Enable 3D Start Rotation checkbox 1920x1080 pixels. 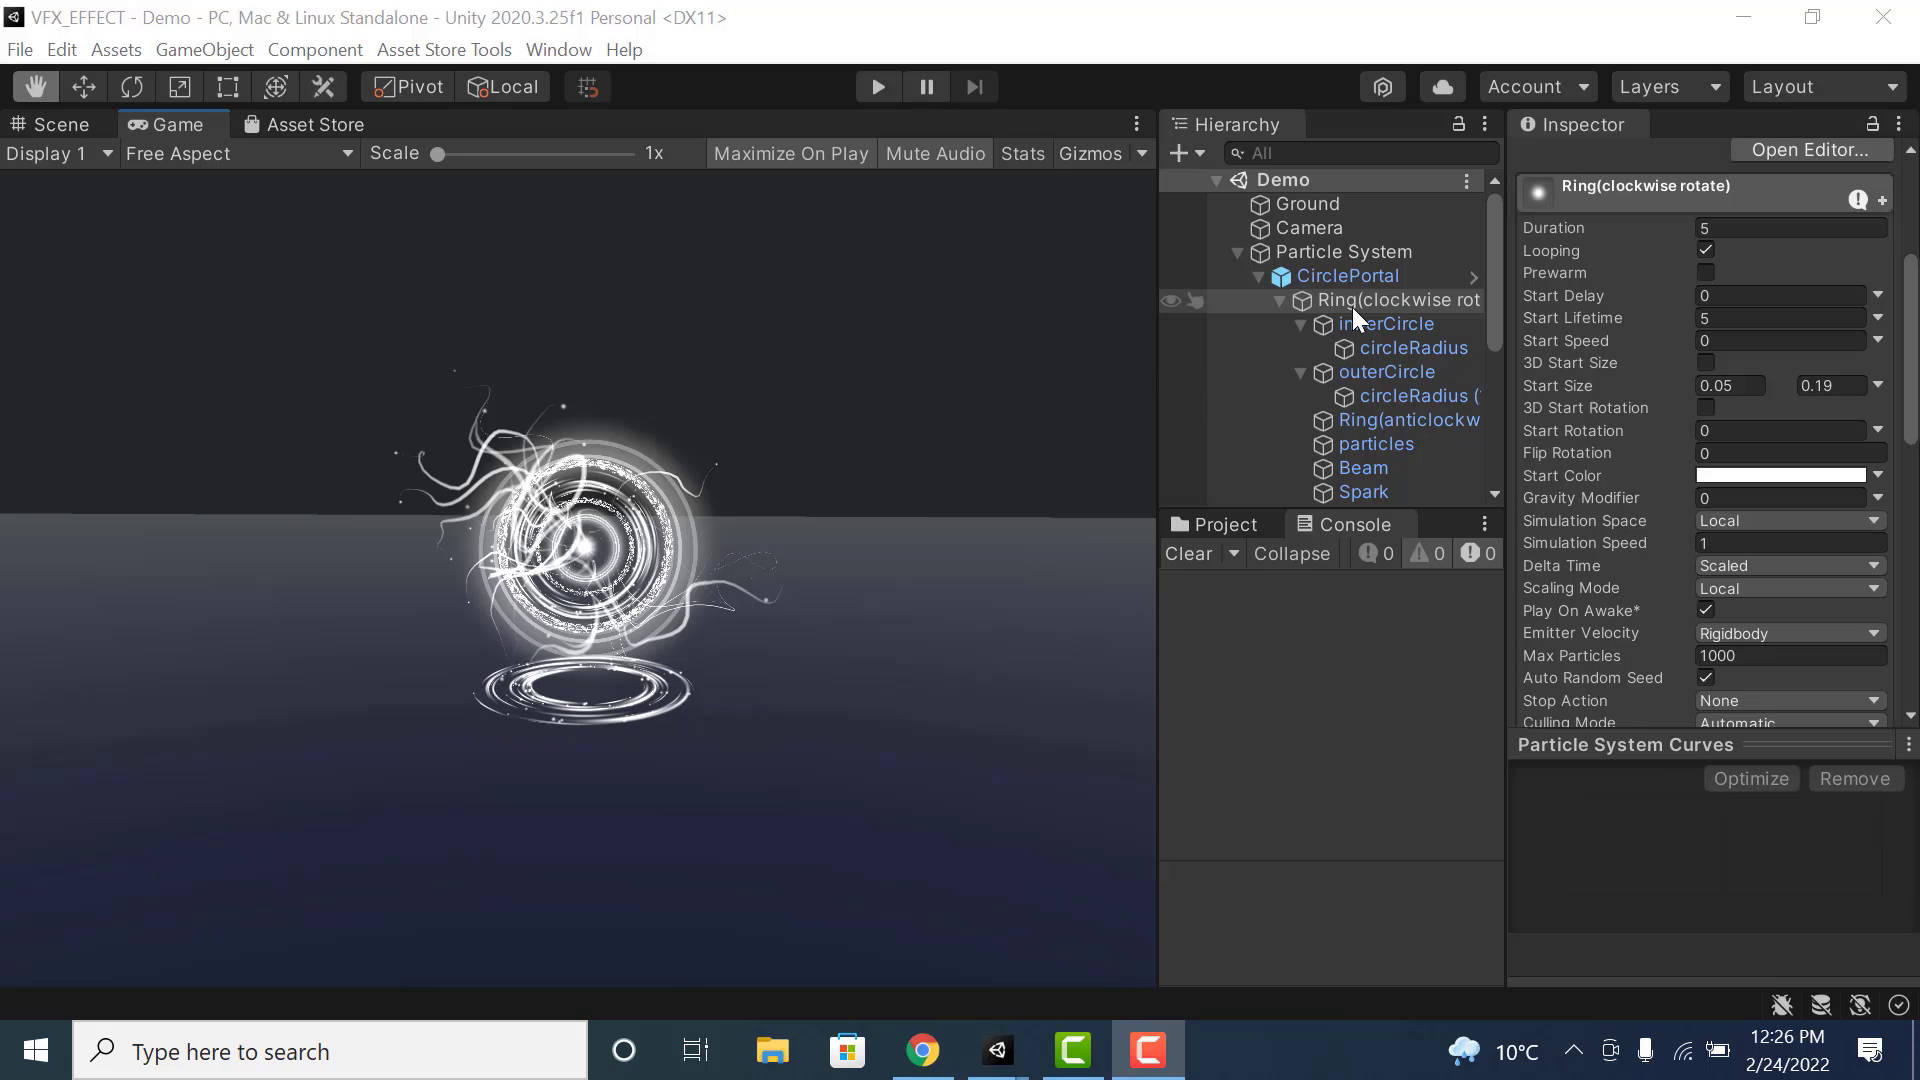(1706, 407)
